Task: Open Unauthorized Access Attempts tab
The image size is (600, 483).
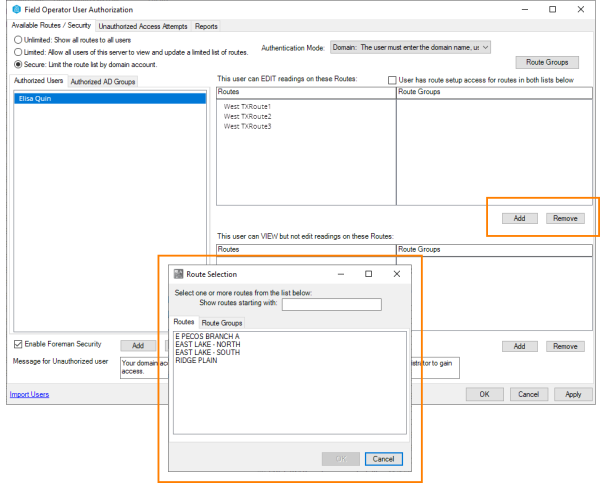Action: [x=143, y=26]
